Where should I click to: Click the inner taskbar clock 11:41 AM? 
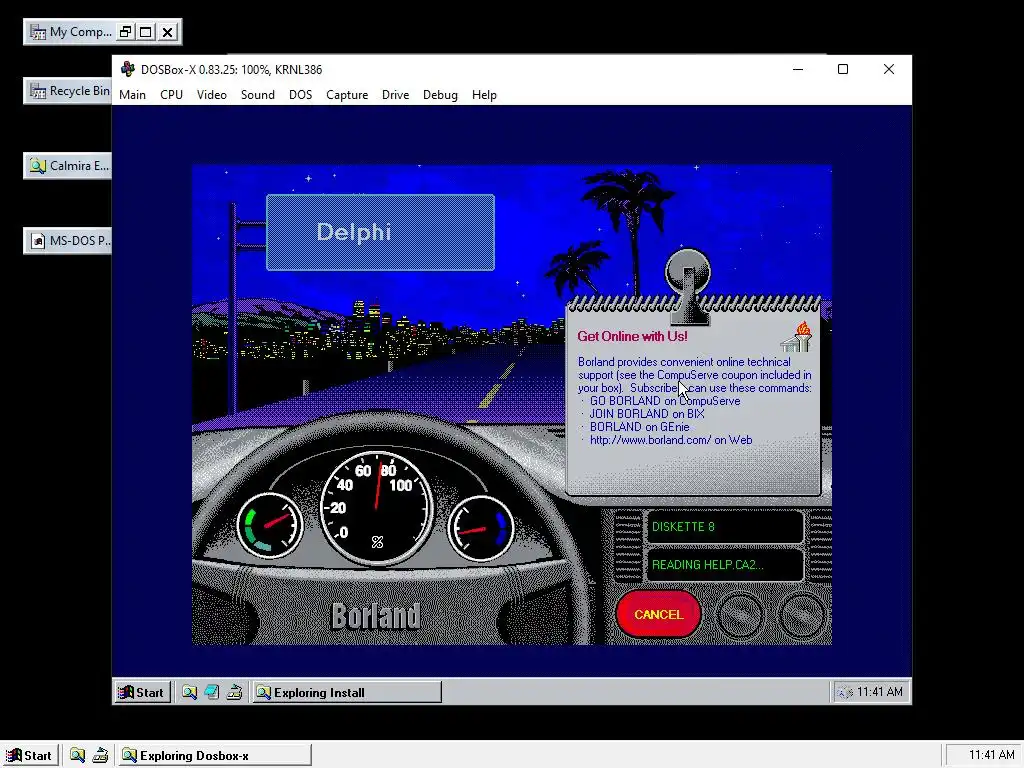tap(880, 692)
